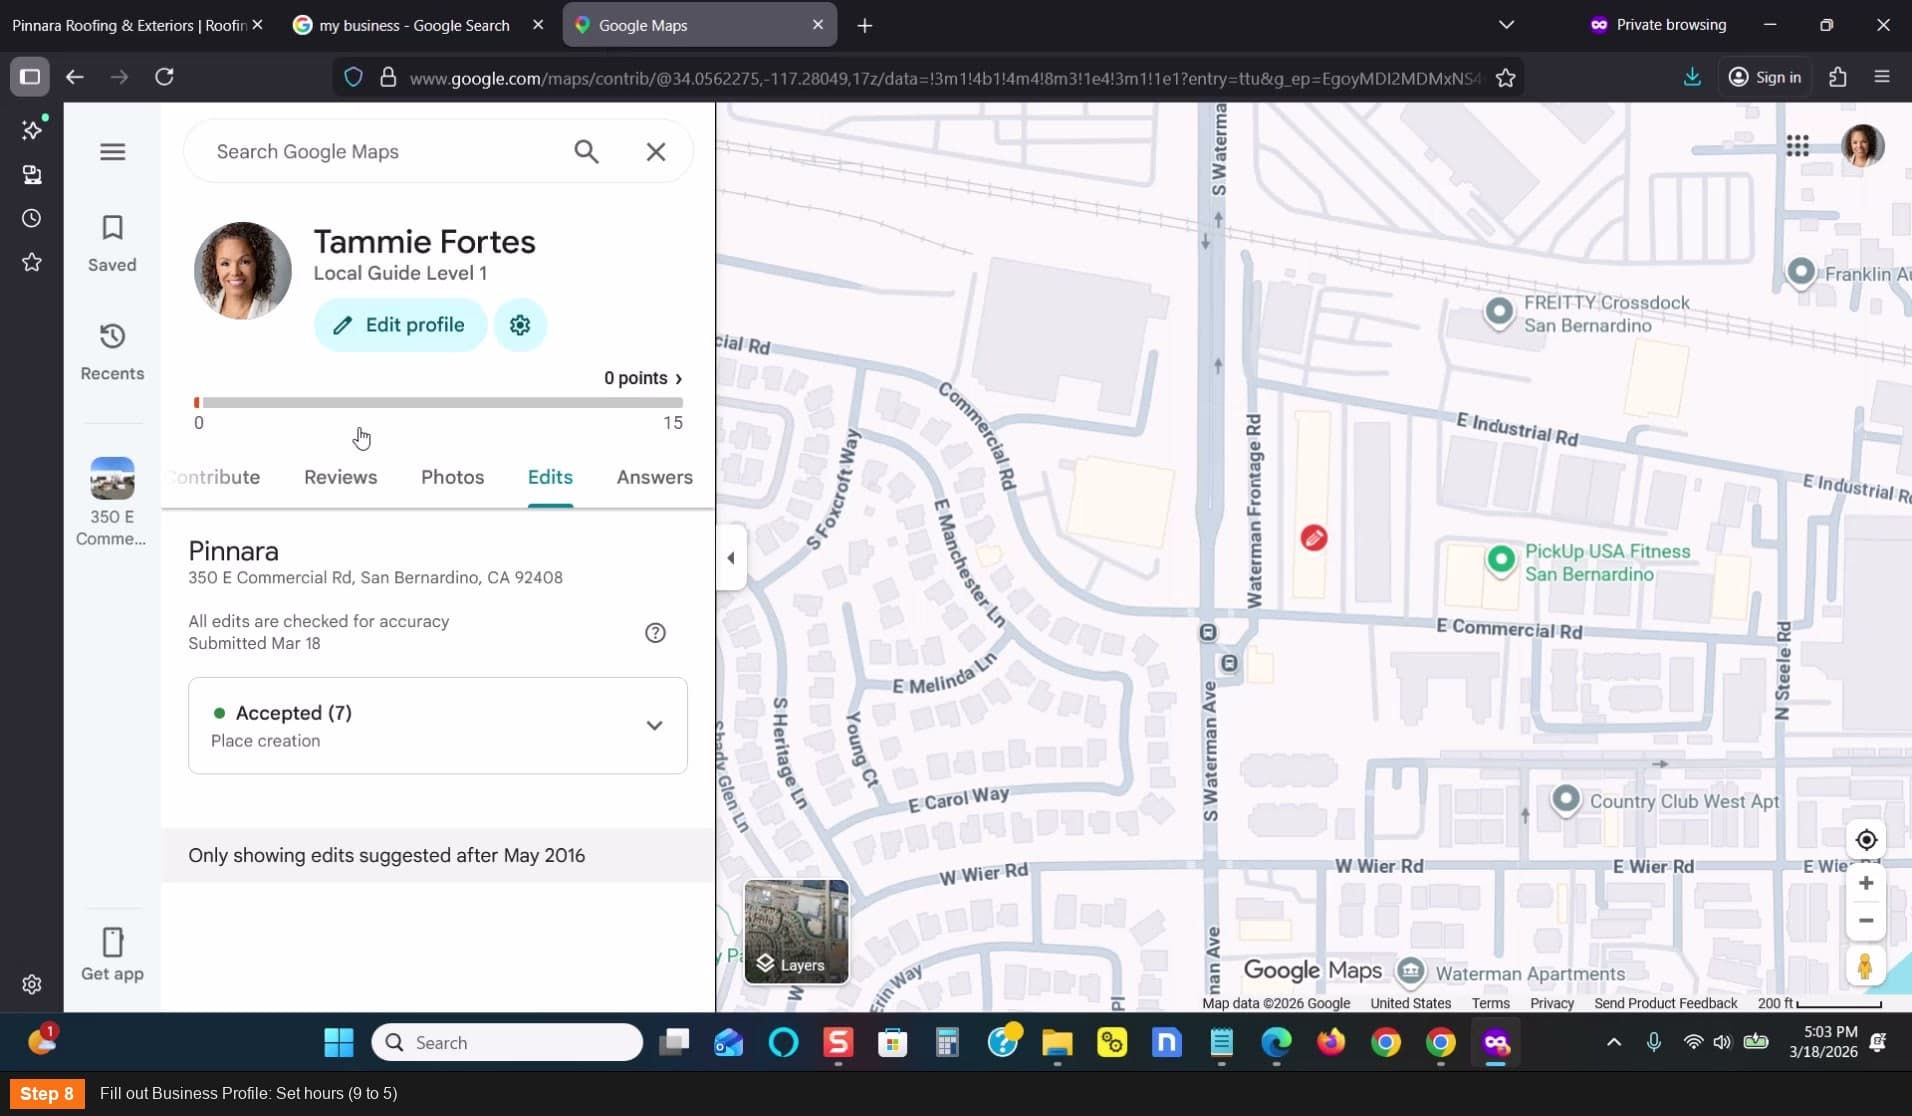Select Country Club West Apt marker

[x=1565, y=800]
